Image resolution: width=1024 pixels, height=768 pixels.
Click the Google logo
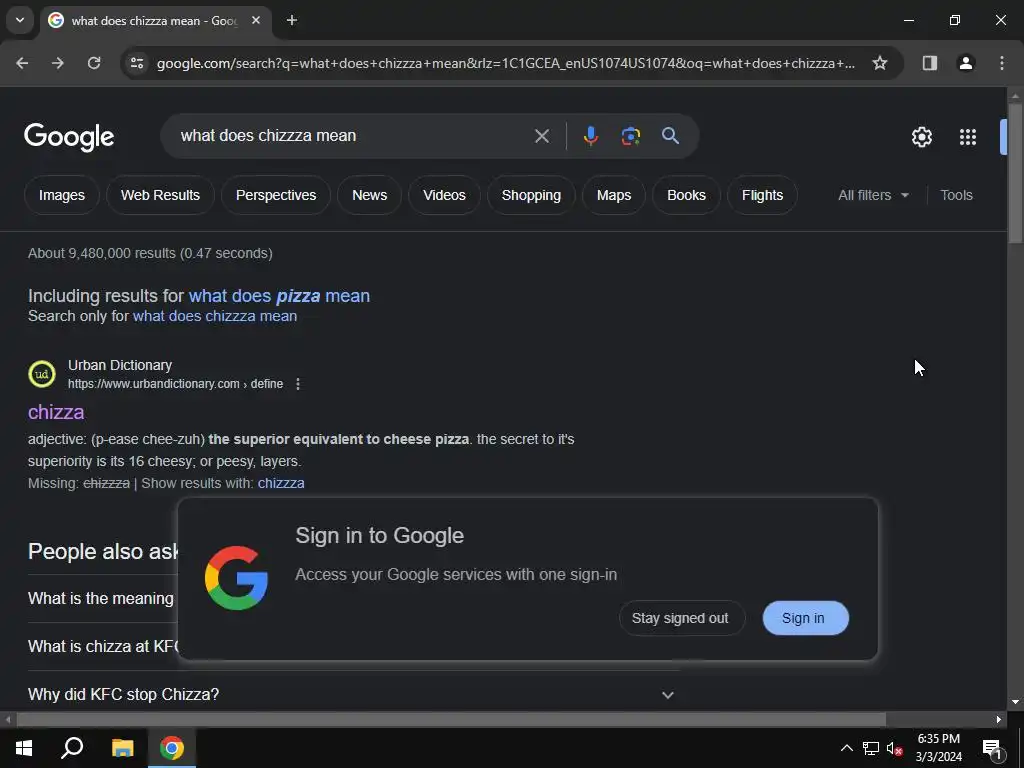[x=69, y=137]
